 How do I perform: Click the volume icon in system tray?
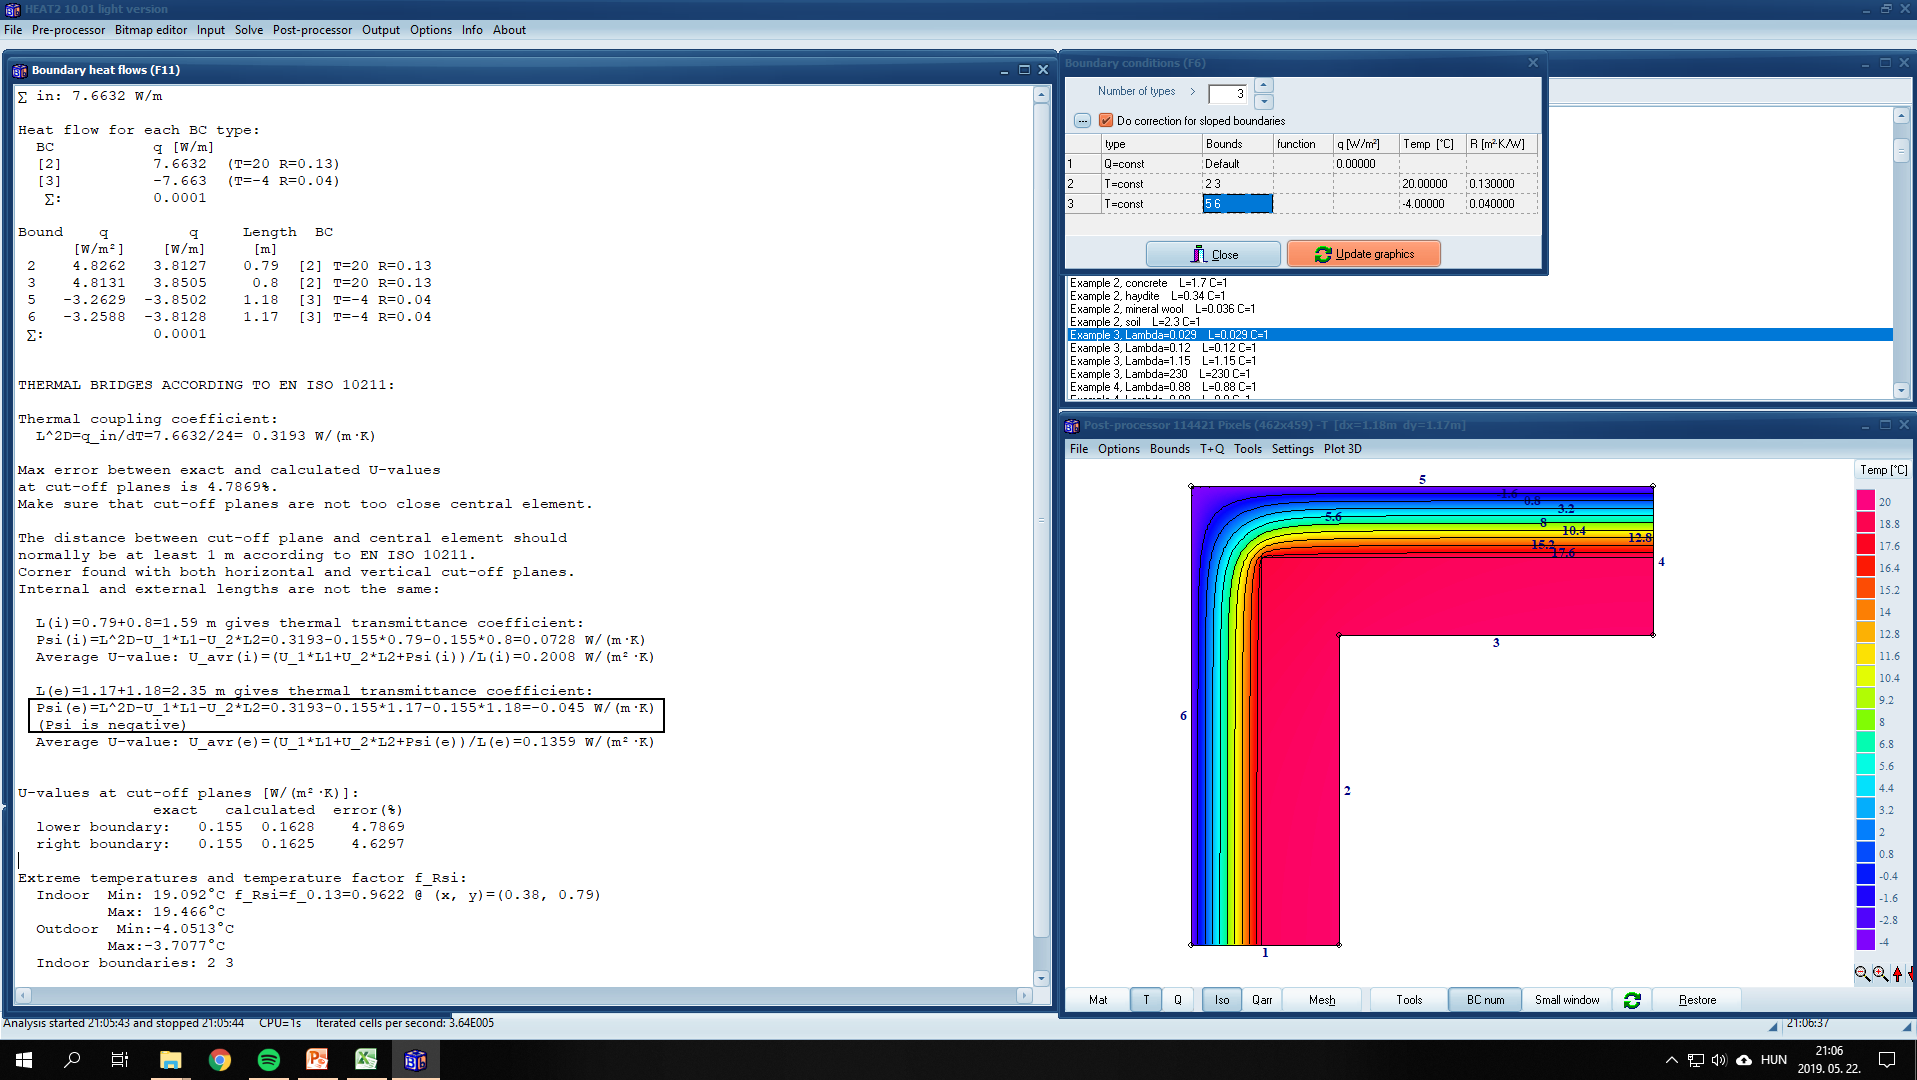[1719, 1060]
